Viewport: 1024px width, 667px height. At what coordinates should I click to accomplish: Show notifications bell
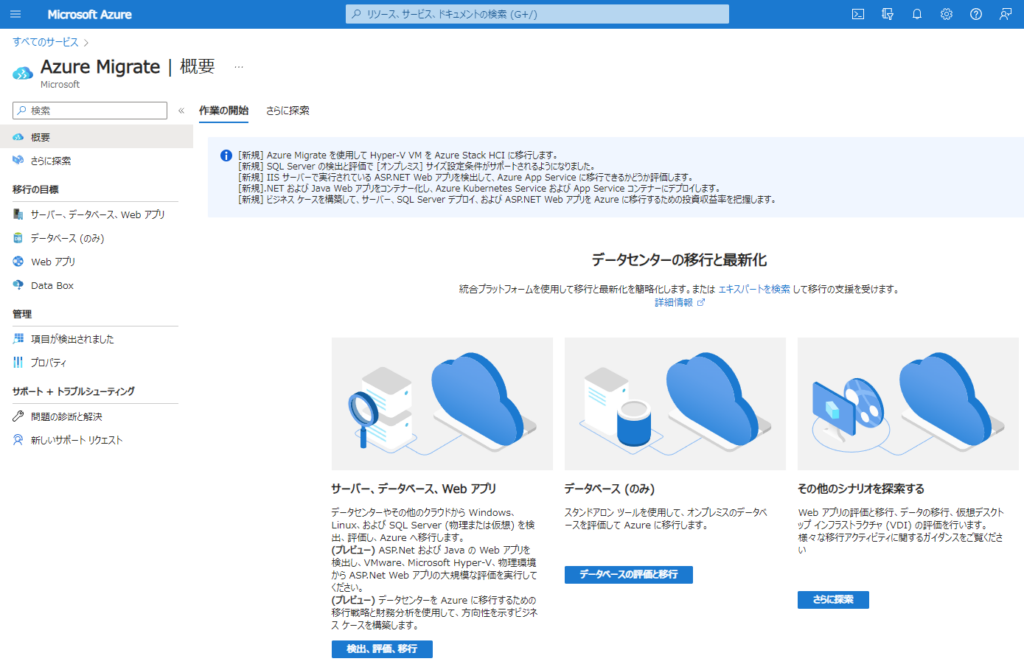pyautogui.click(x=917, y=14)
